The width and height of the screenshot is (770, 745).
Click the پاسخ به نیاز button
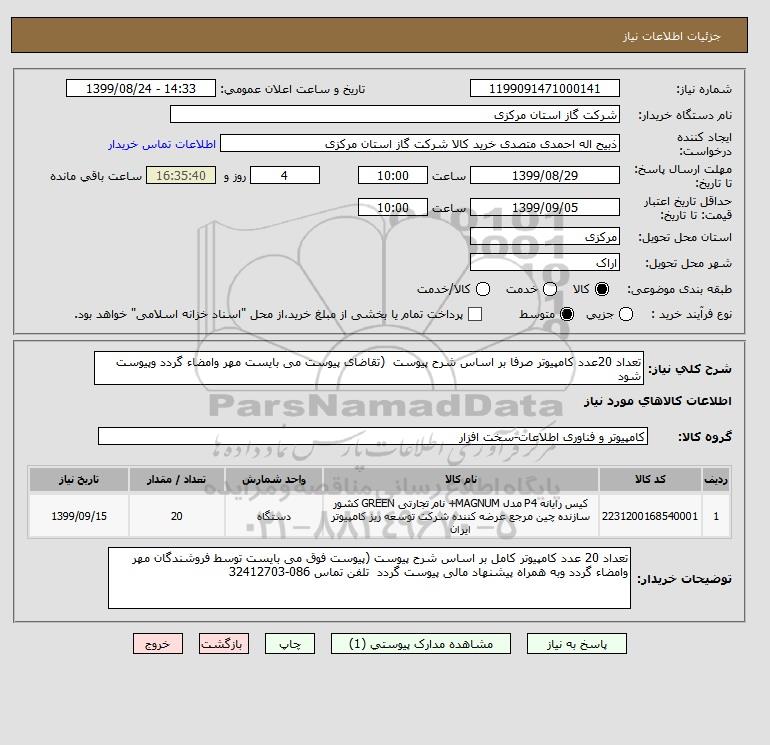[577, 644]
